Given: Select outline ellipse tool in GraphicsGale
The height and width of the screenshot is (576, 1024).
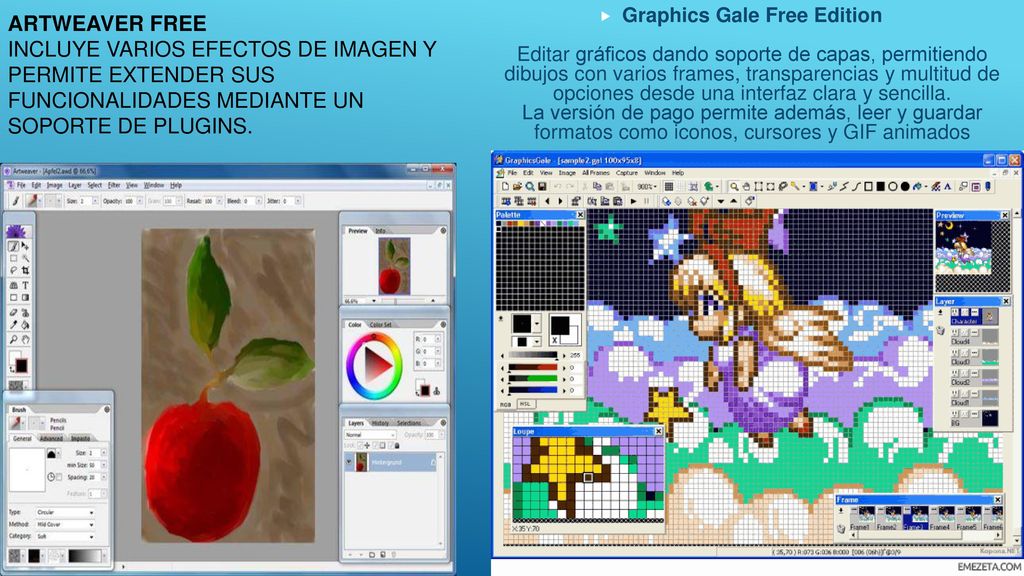Looking at the screenshot, I should pos(892,187).
